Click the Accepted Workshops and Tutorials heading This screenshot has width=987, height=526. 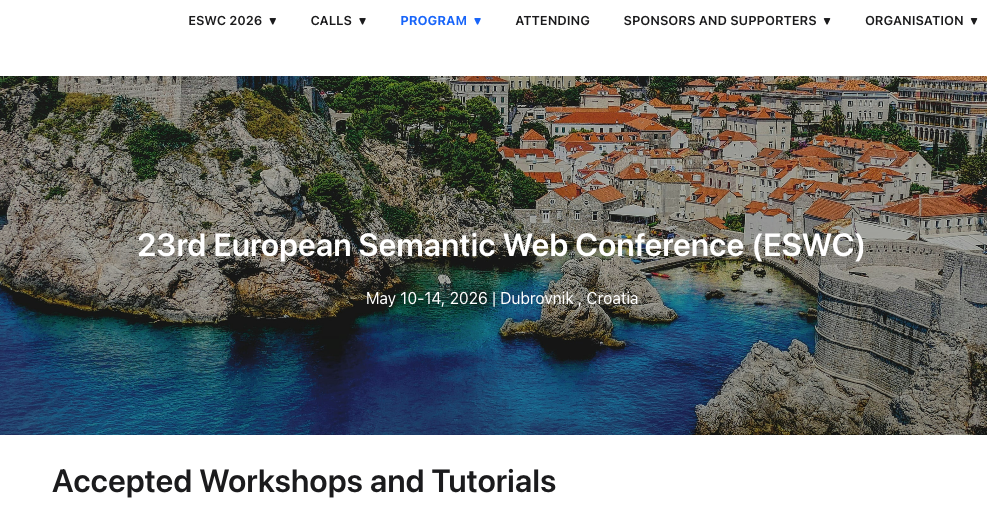[304, 481]
